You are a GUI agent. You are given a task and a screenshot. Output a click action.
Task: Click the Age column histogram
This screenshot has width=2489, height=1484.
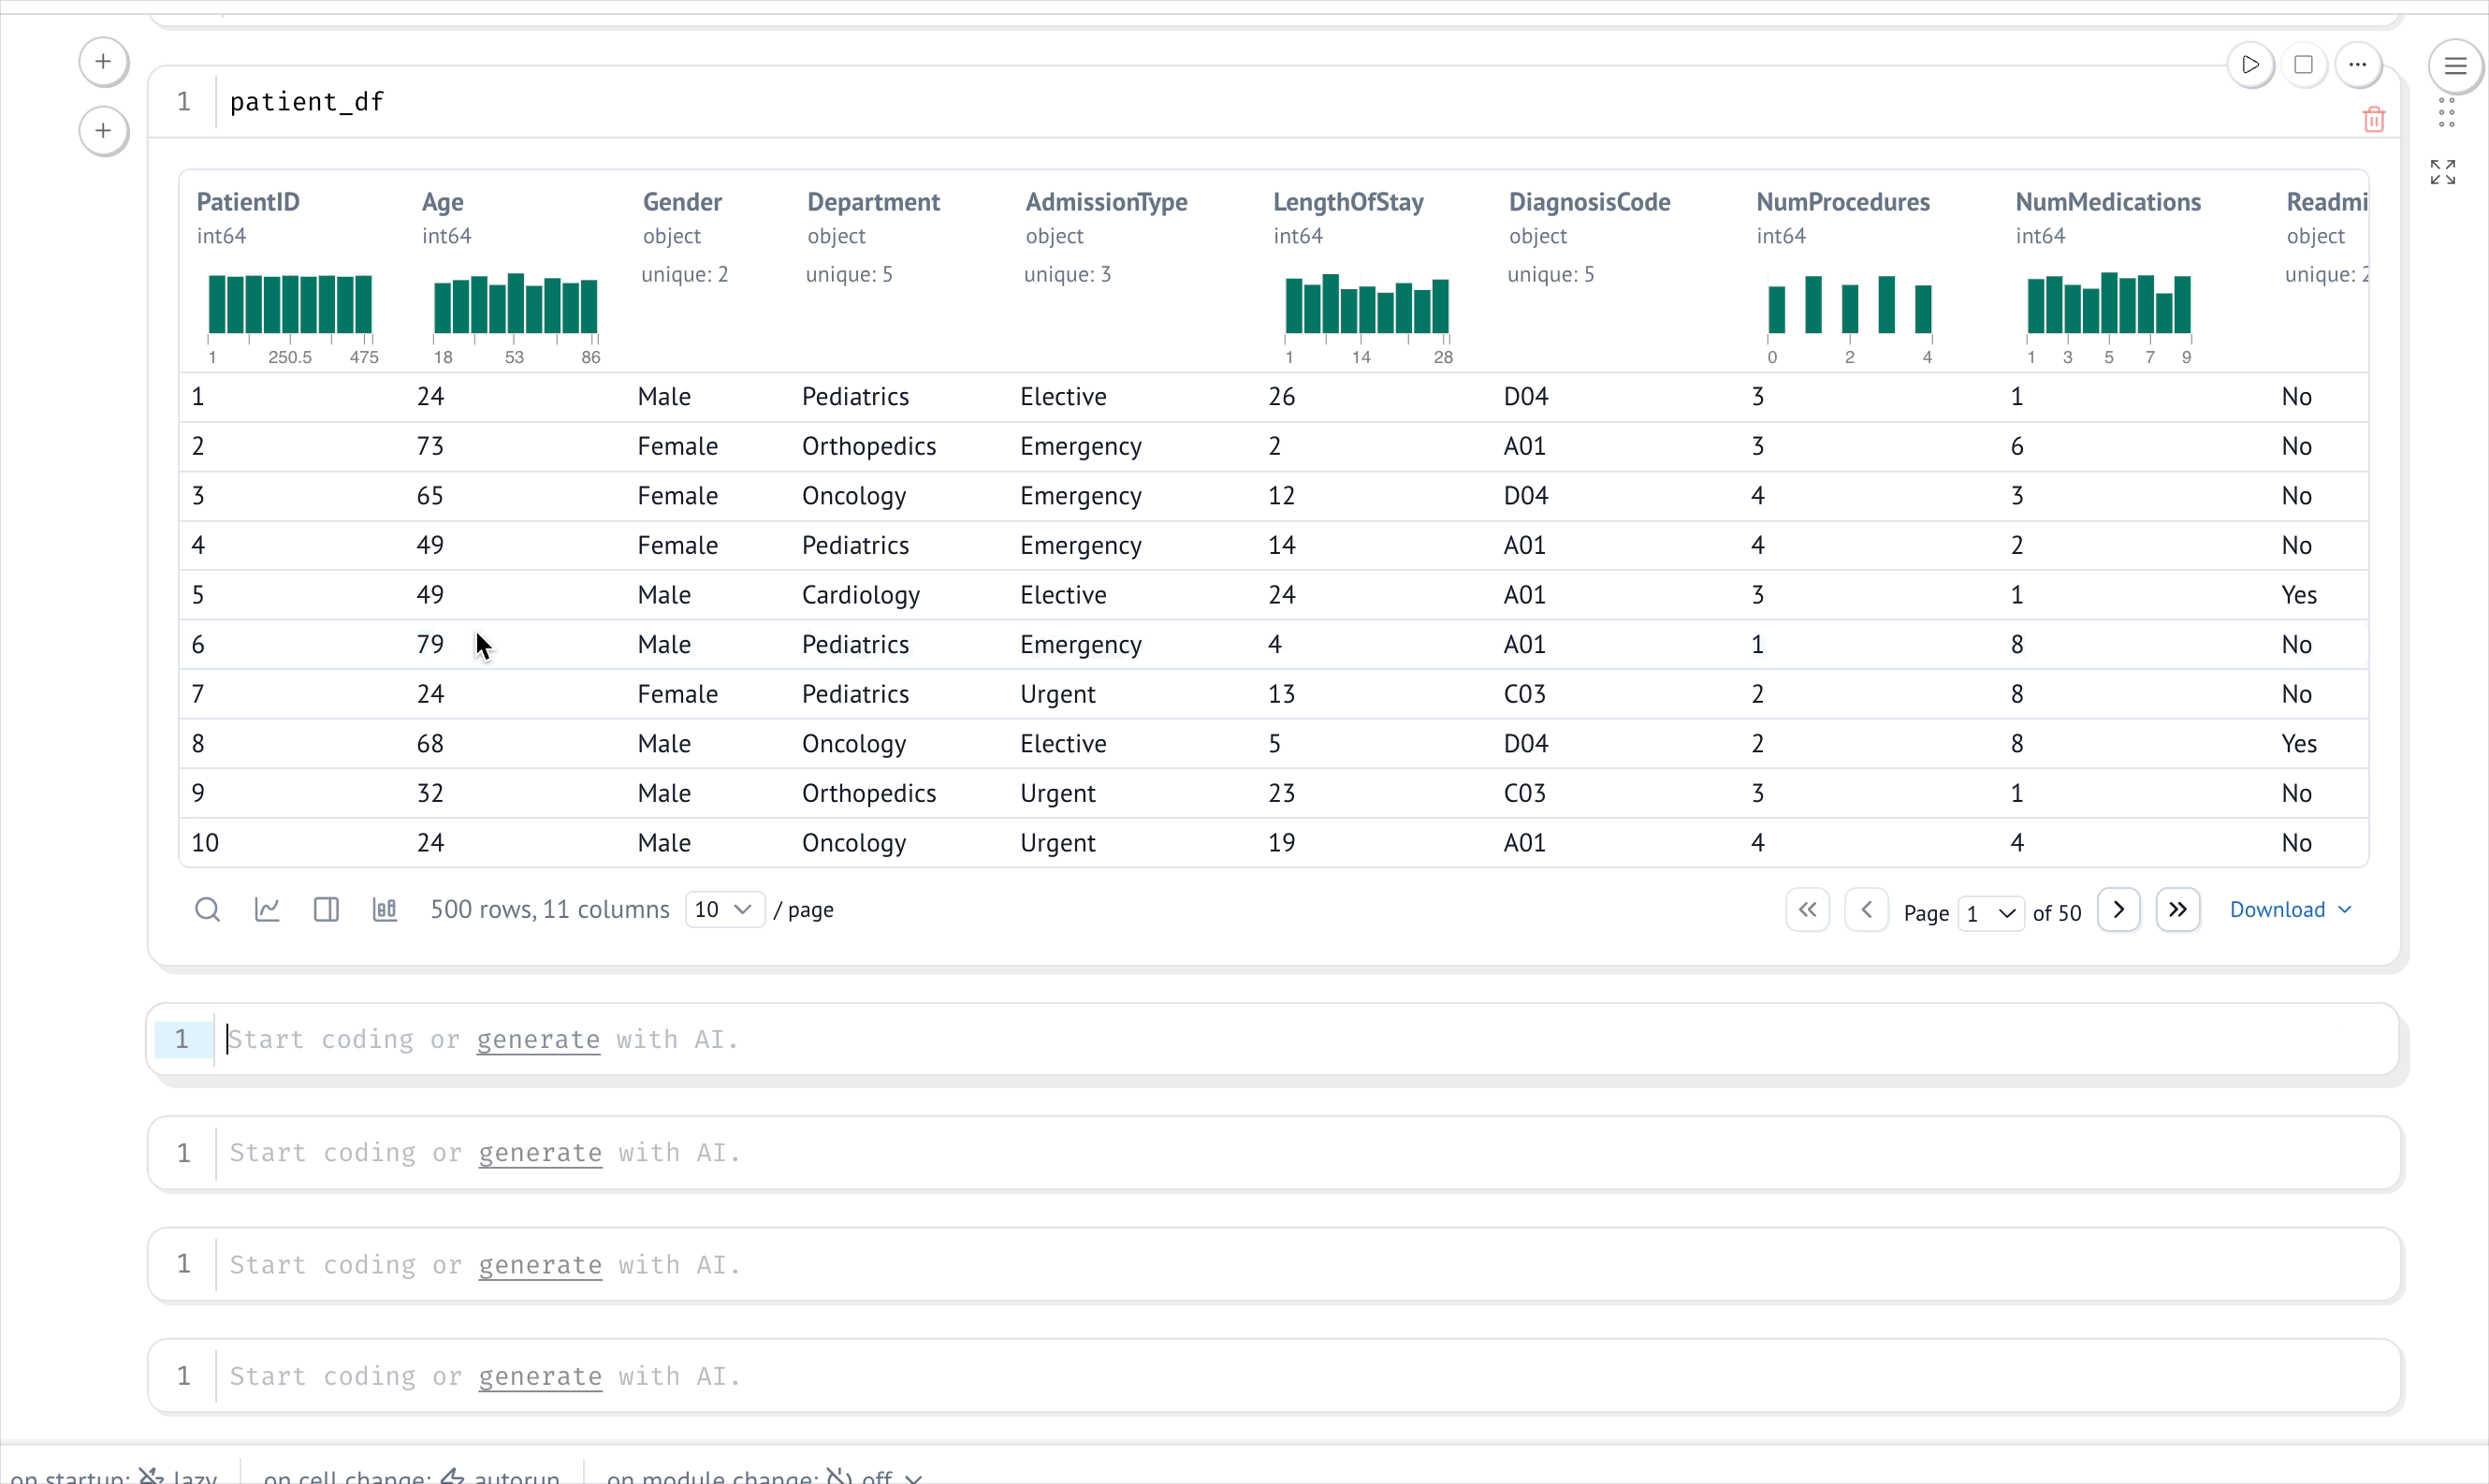[515, 304]
